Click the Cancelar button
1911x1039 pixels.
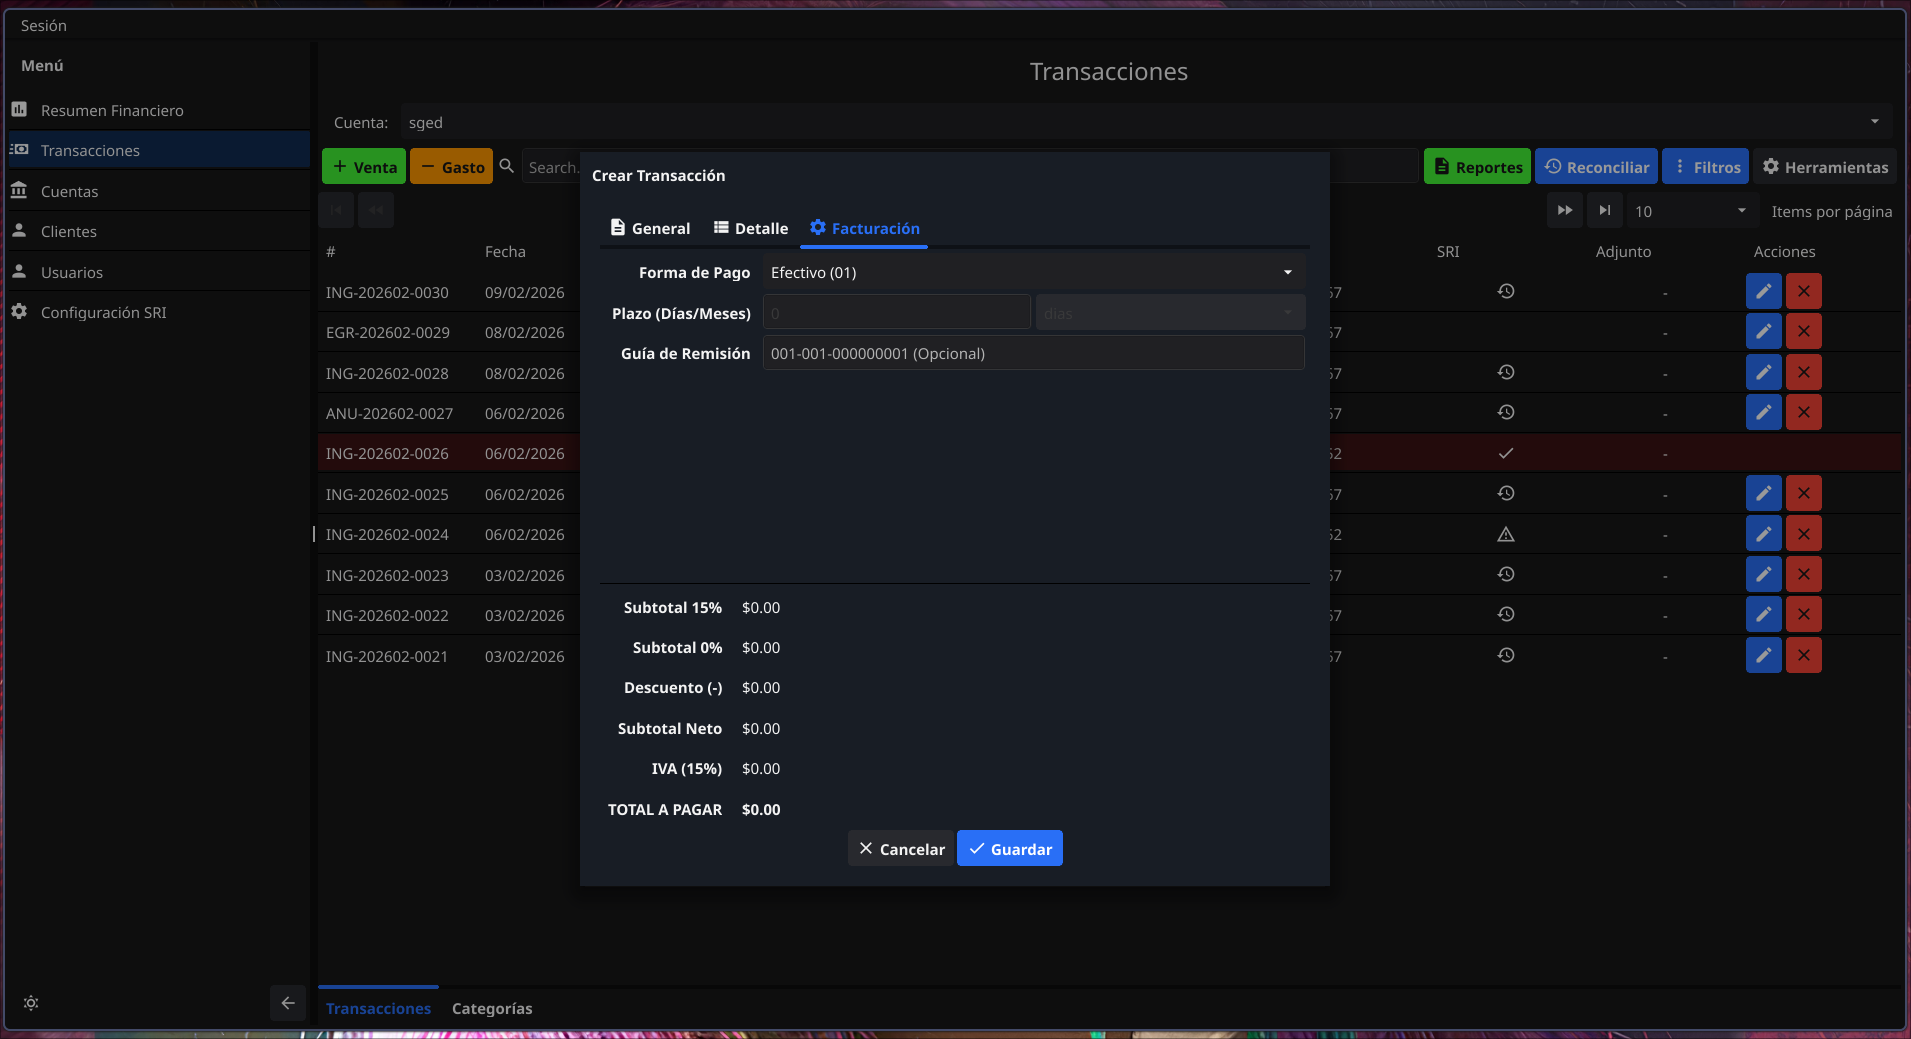tap(901, 849)
